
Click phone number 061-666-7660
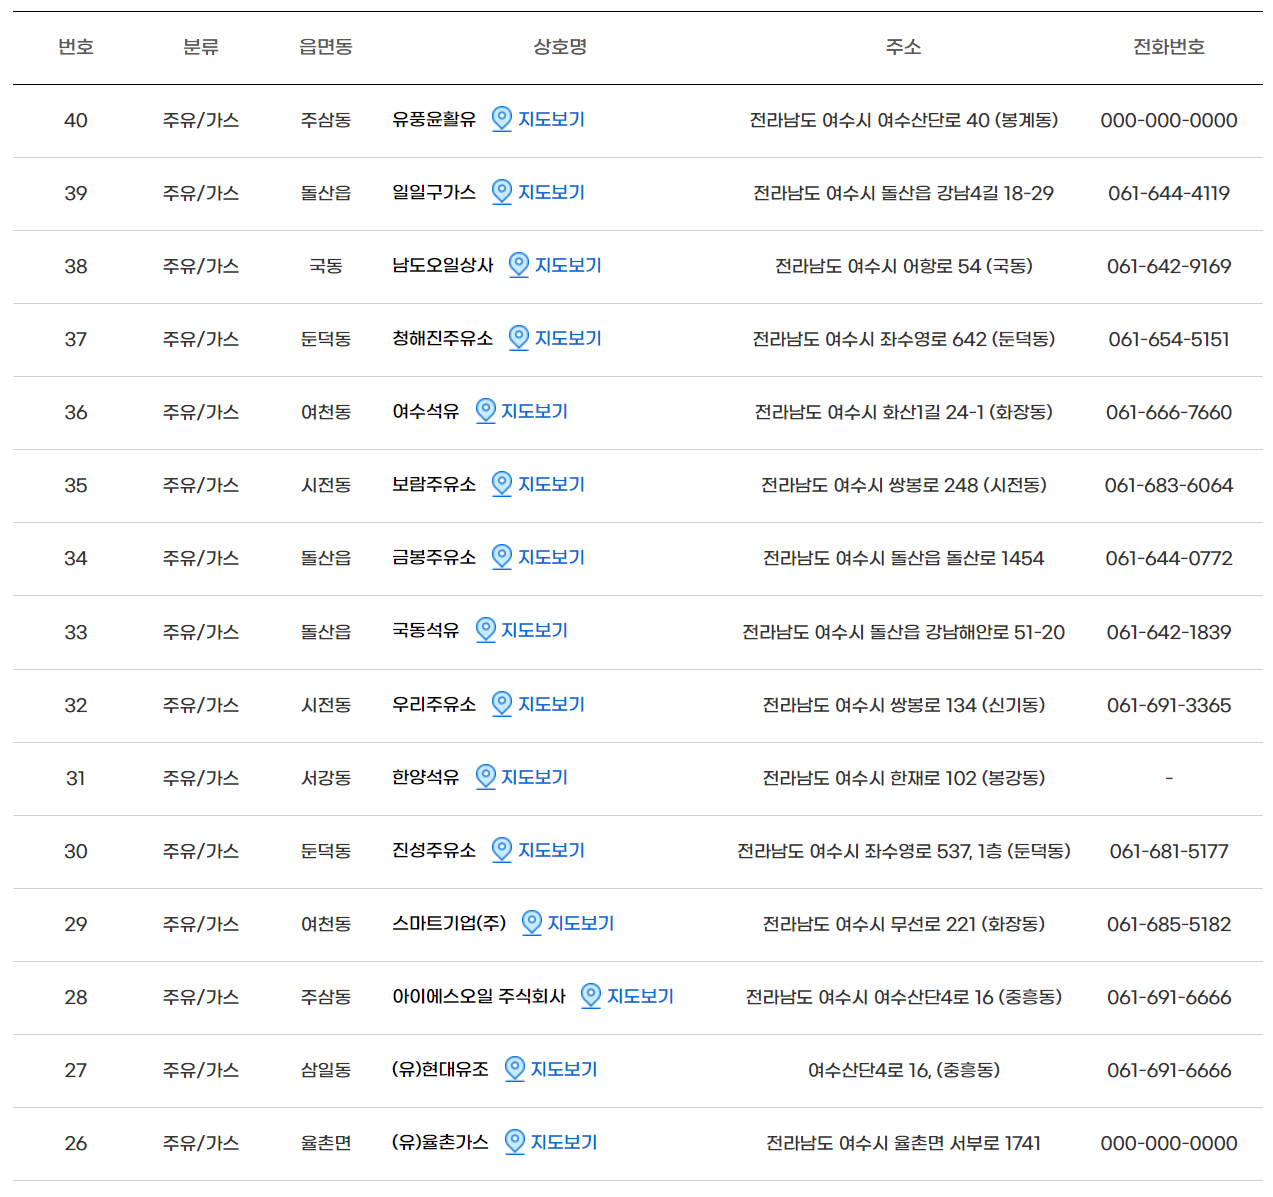tap(1169, 412)
